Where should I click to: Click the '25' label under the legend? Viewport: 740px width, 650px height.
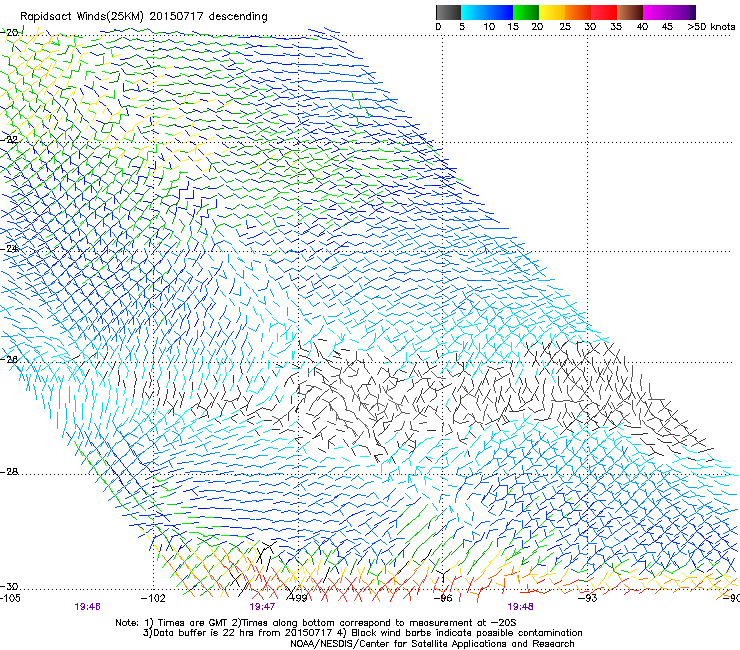pyautogui.click(x=565, y=26)
